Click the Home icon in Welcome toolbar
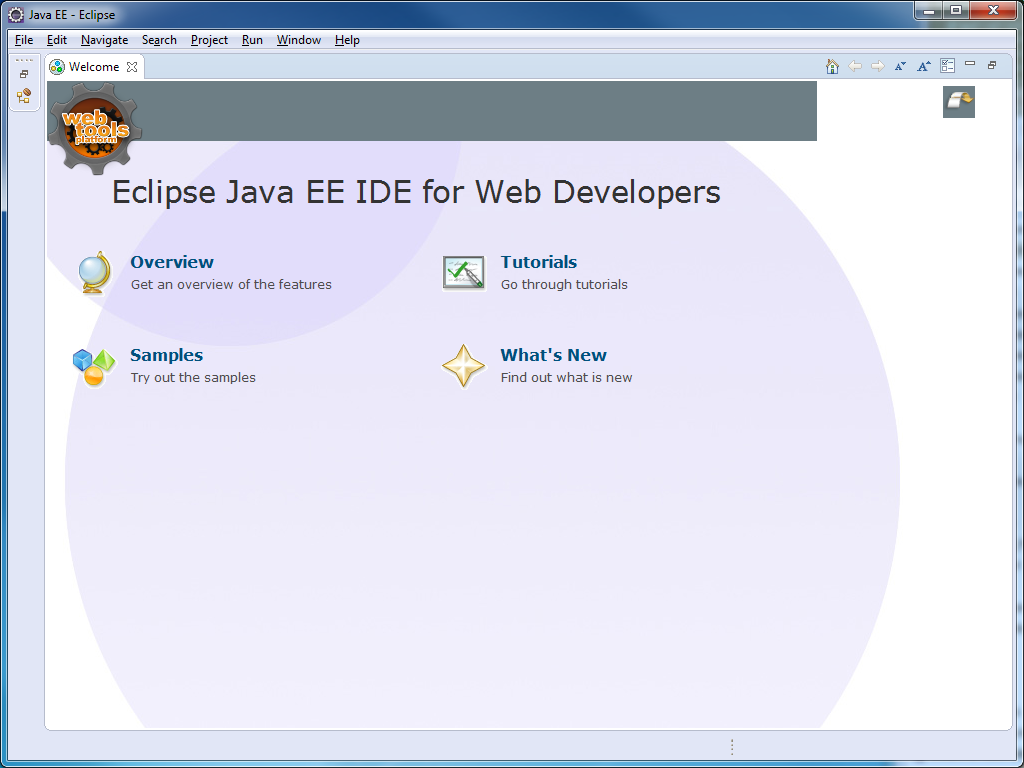The height and width of the screenshot is (768, 1024). [x=832, y=66]
